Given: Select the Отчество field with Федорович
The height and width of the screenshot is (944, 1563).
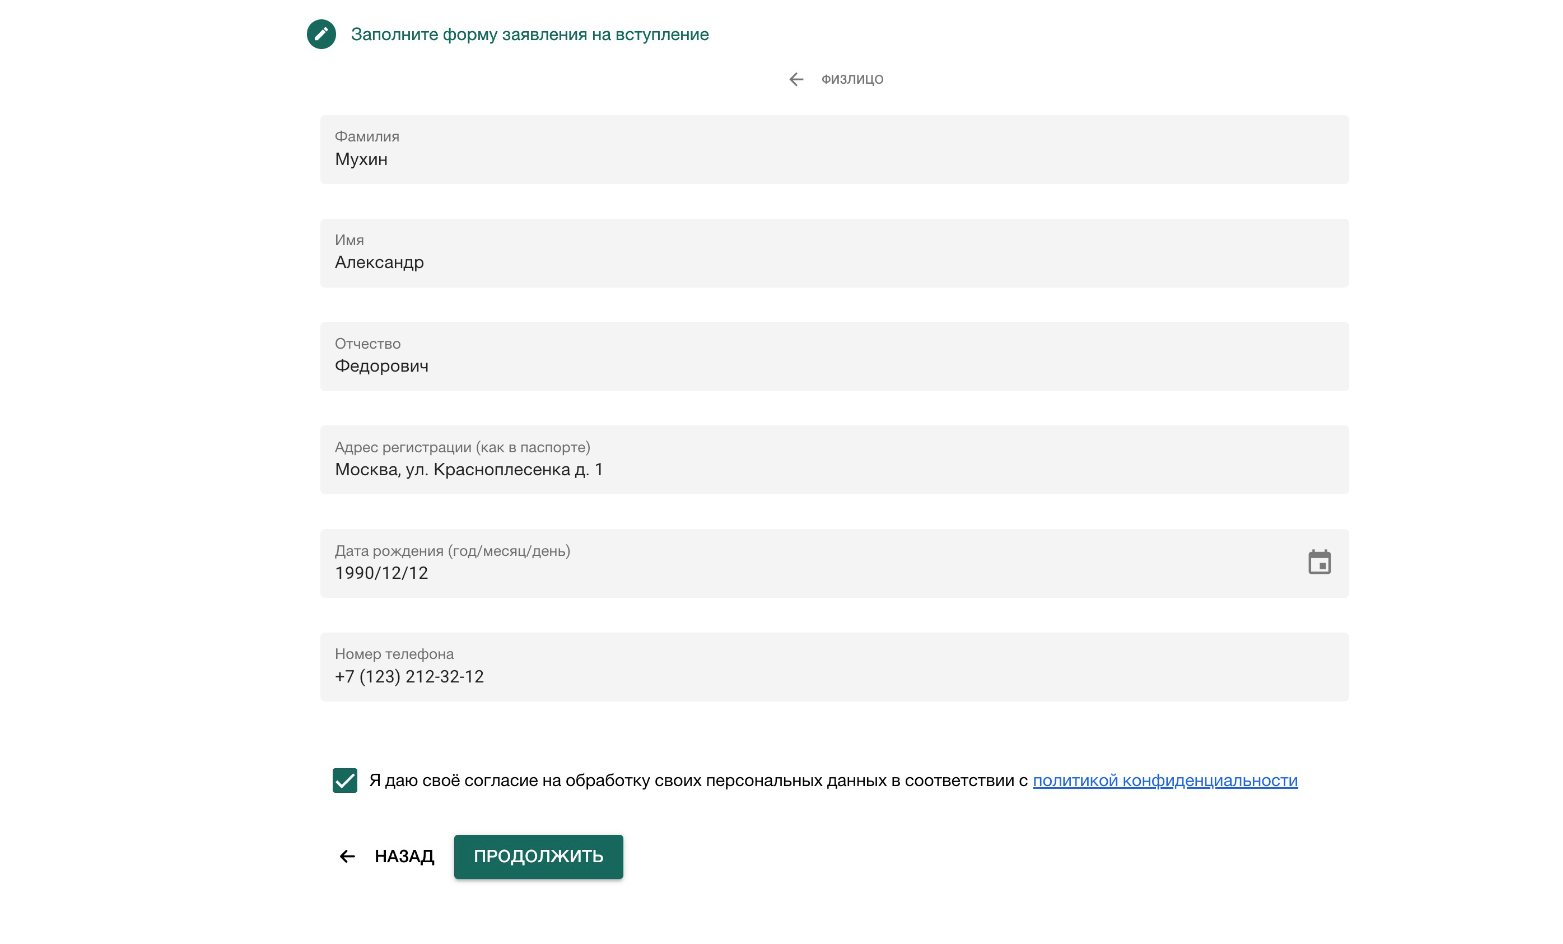Looking at the screenshot, I should tap(834, 367).
